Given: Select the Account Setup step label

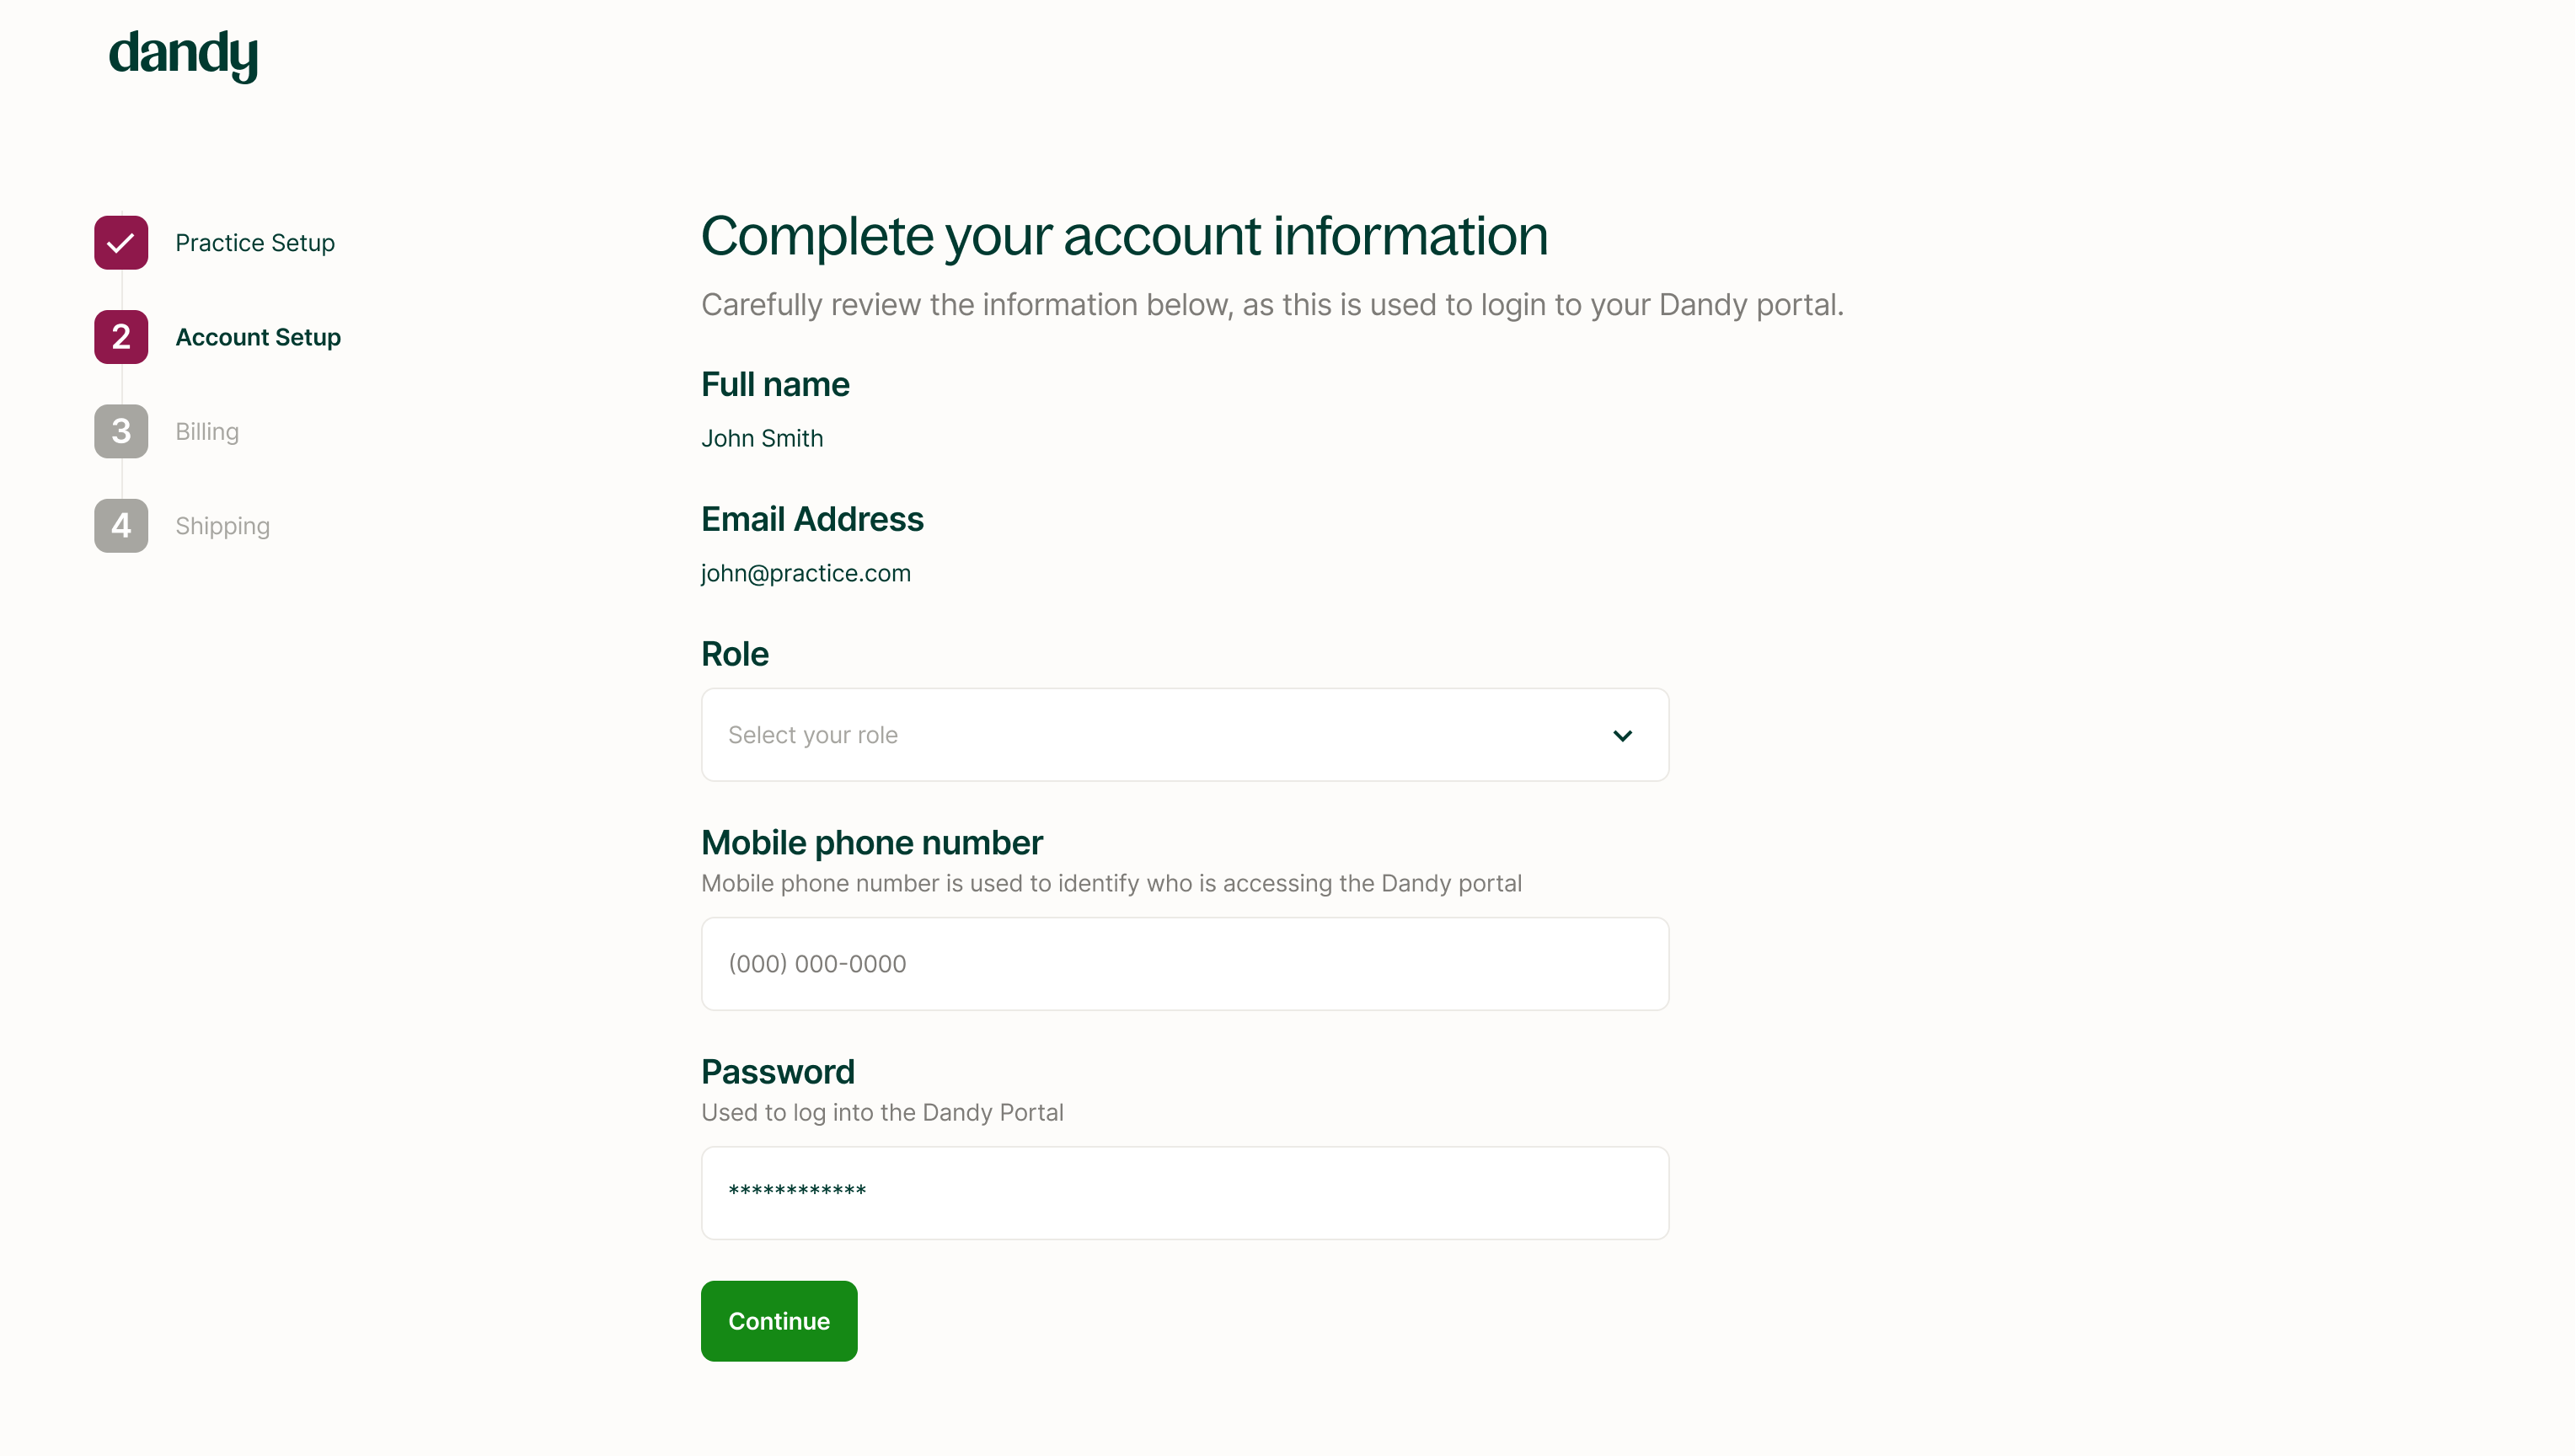Looking at the screenshot, I should [258, 337].
